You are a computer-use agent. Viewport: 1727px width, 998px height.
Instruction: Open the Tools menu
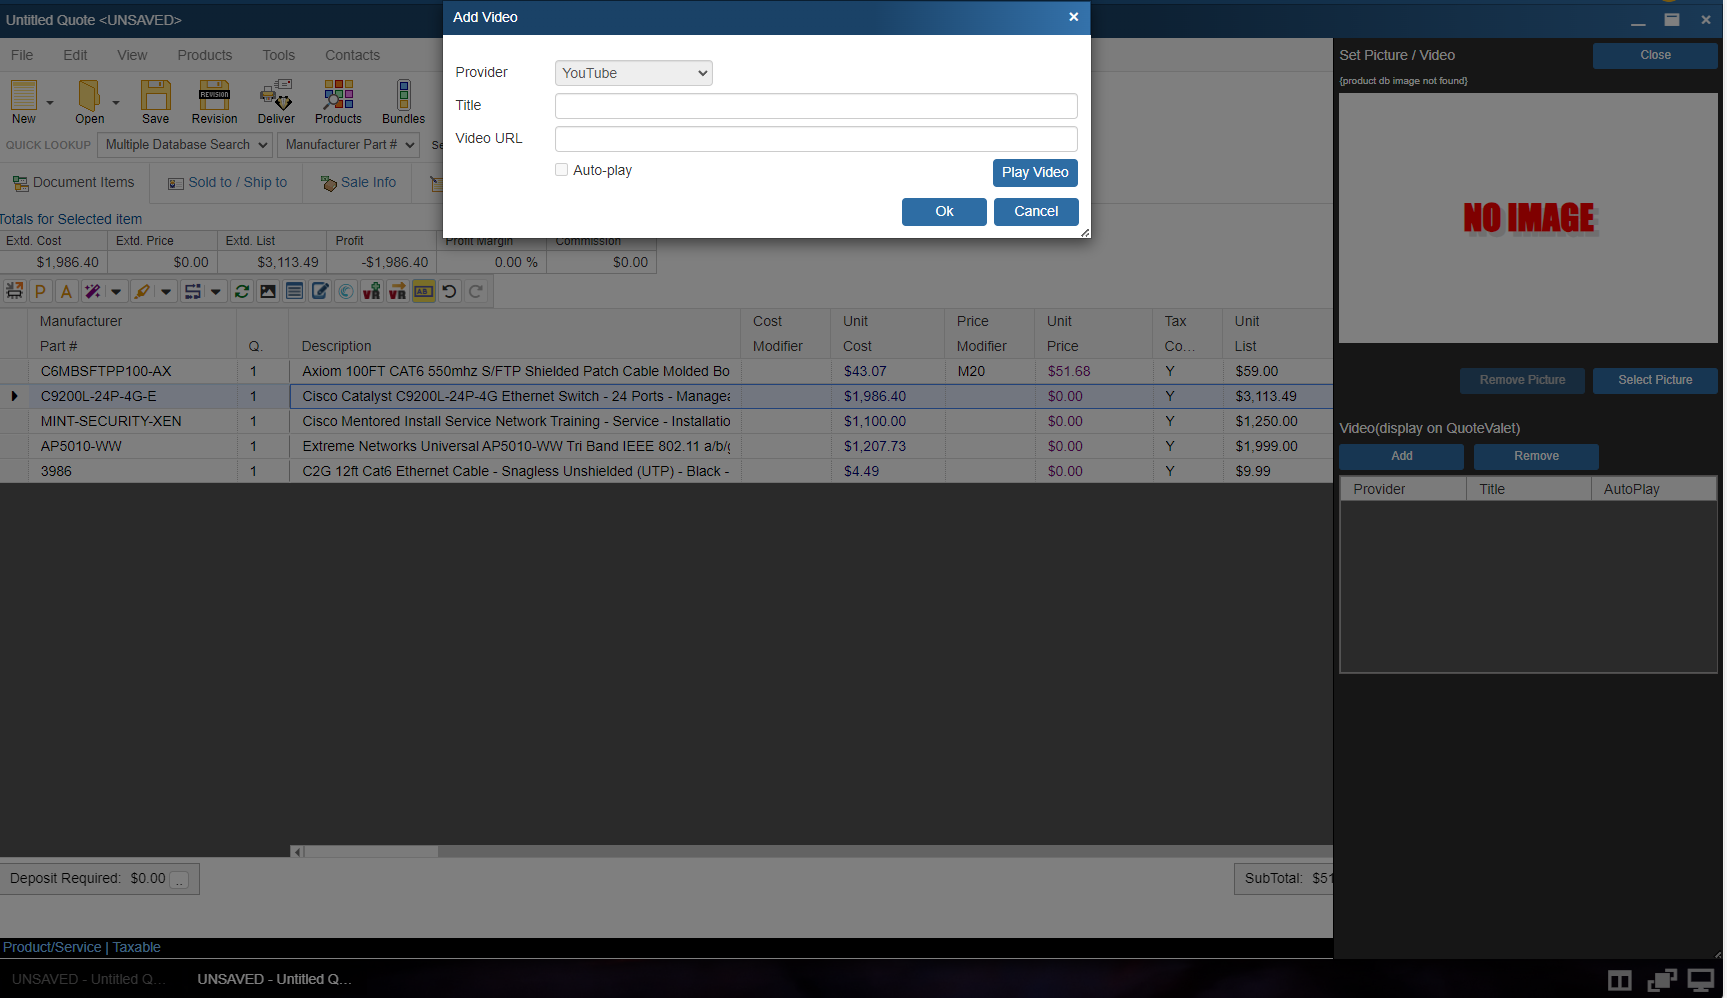pos(279,55)
